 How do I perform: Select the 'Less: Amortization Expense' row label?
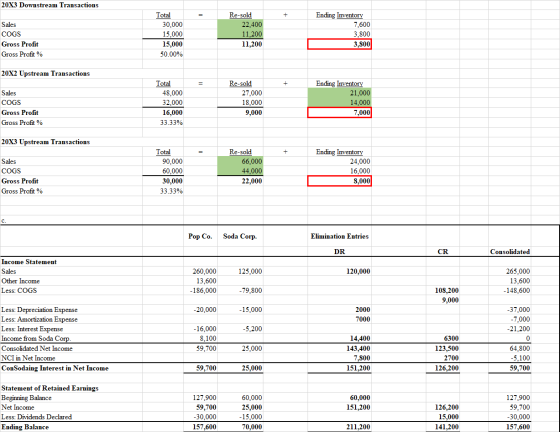39,320
